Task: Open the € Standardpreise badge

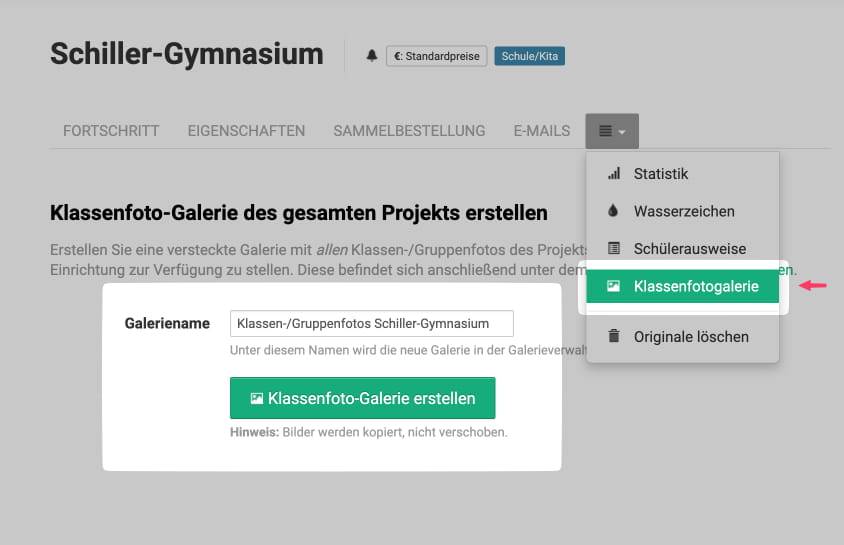Action: click(x=438, y=56)
